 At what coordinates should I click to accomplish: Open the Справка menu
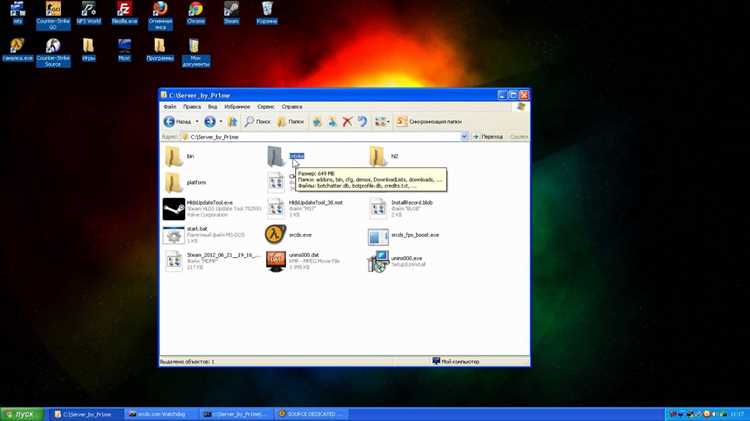[x=292, y=107]
